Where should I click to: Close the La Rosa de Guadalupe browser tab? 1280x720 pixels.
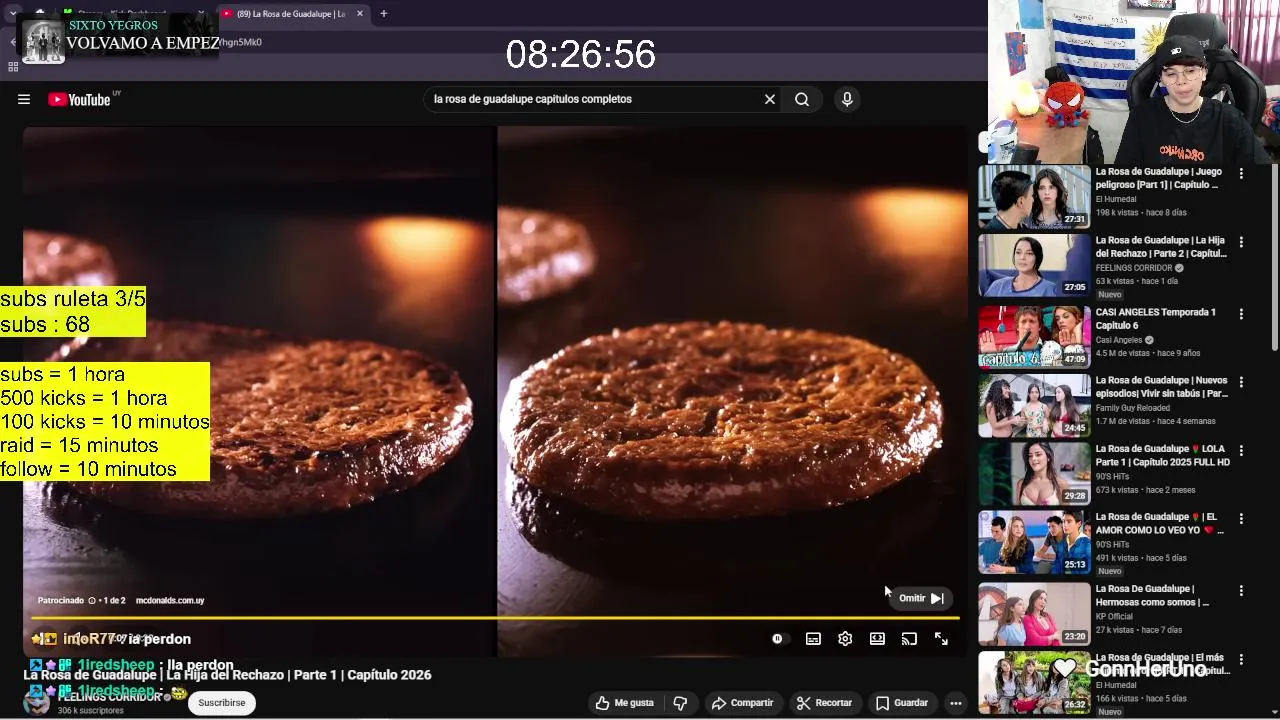click(360, 14)
